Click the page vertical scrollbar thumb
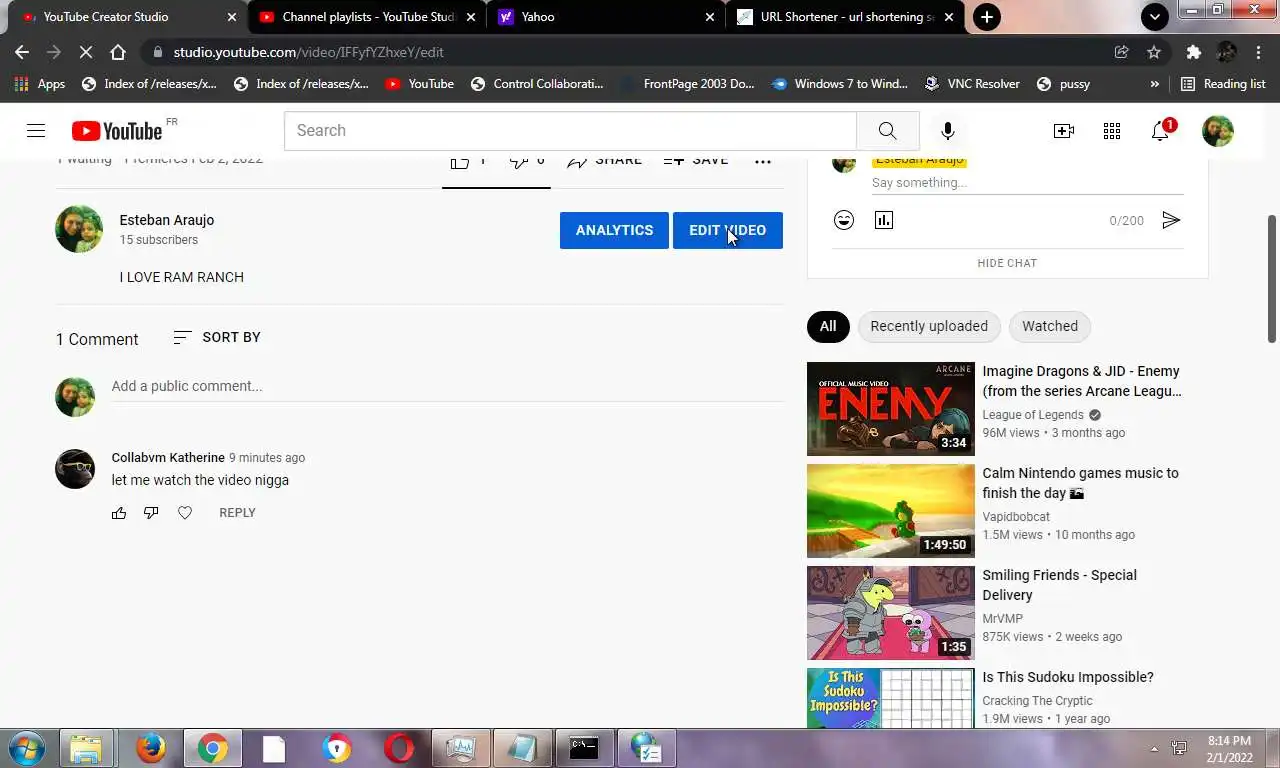Screen dimensions: 1280x768 [x=1272, y=278]
